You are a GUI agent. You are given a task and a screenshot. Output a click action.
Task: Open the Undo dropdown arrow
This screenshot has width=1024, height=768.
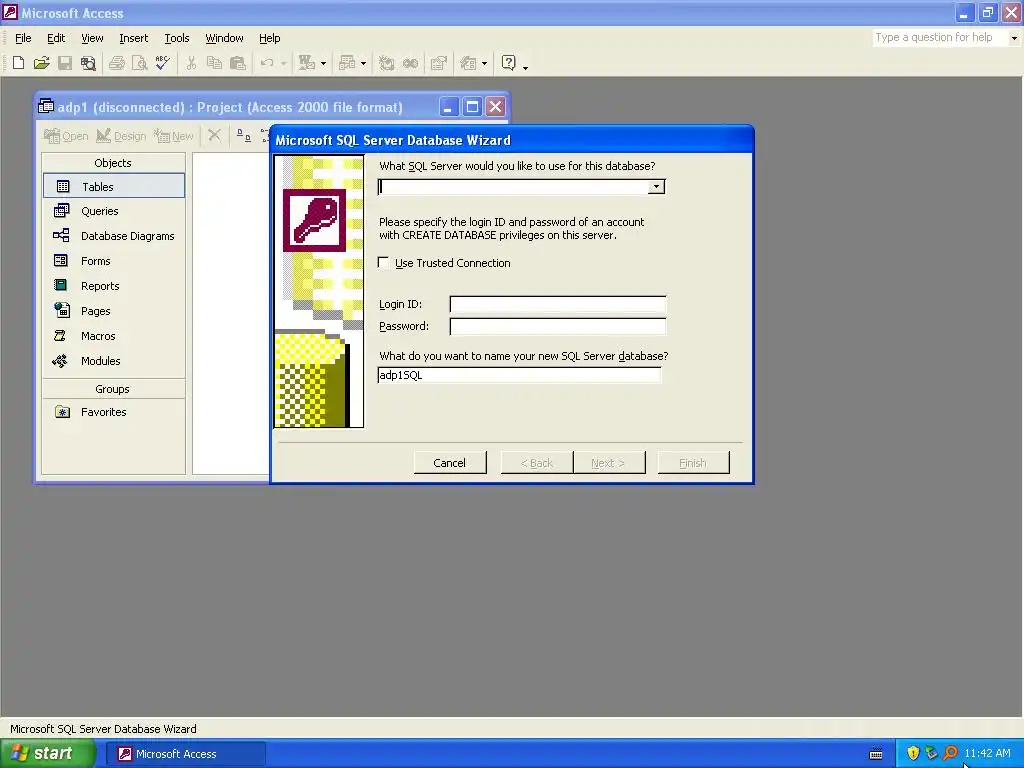[283, 63]
